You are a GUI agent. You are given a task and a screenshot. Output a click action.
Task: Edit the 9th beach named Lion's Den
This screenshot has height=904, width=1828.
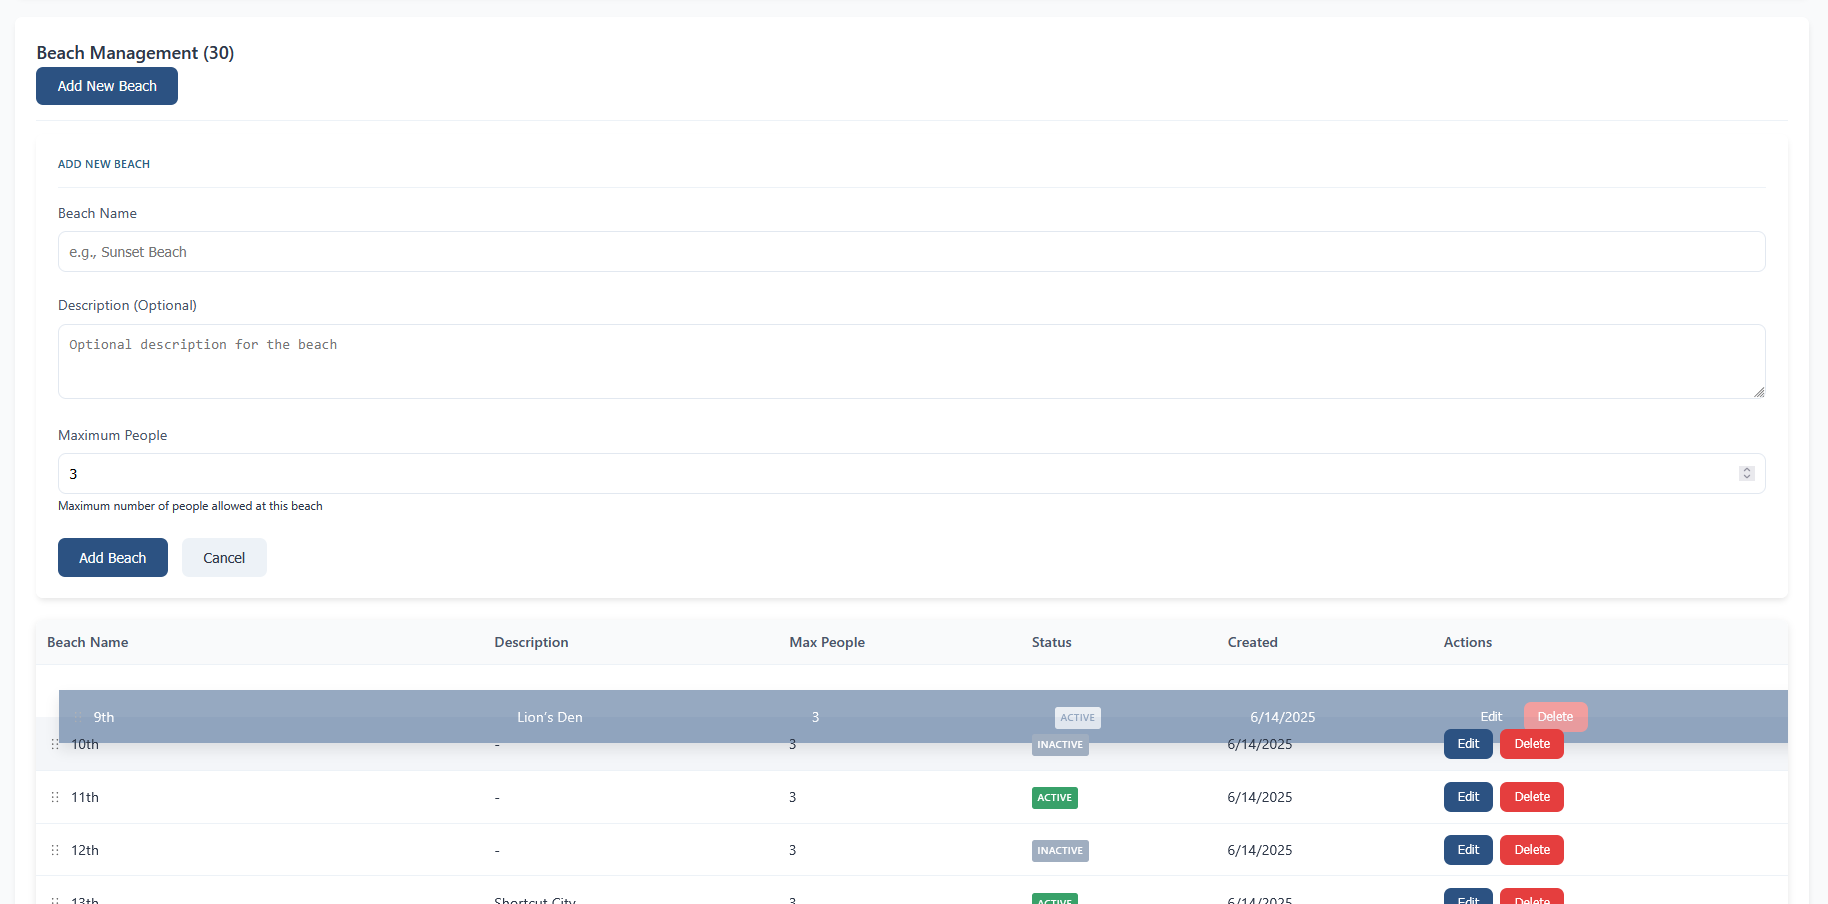coord(1491,716)
